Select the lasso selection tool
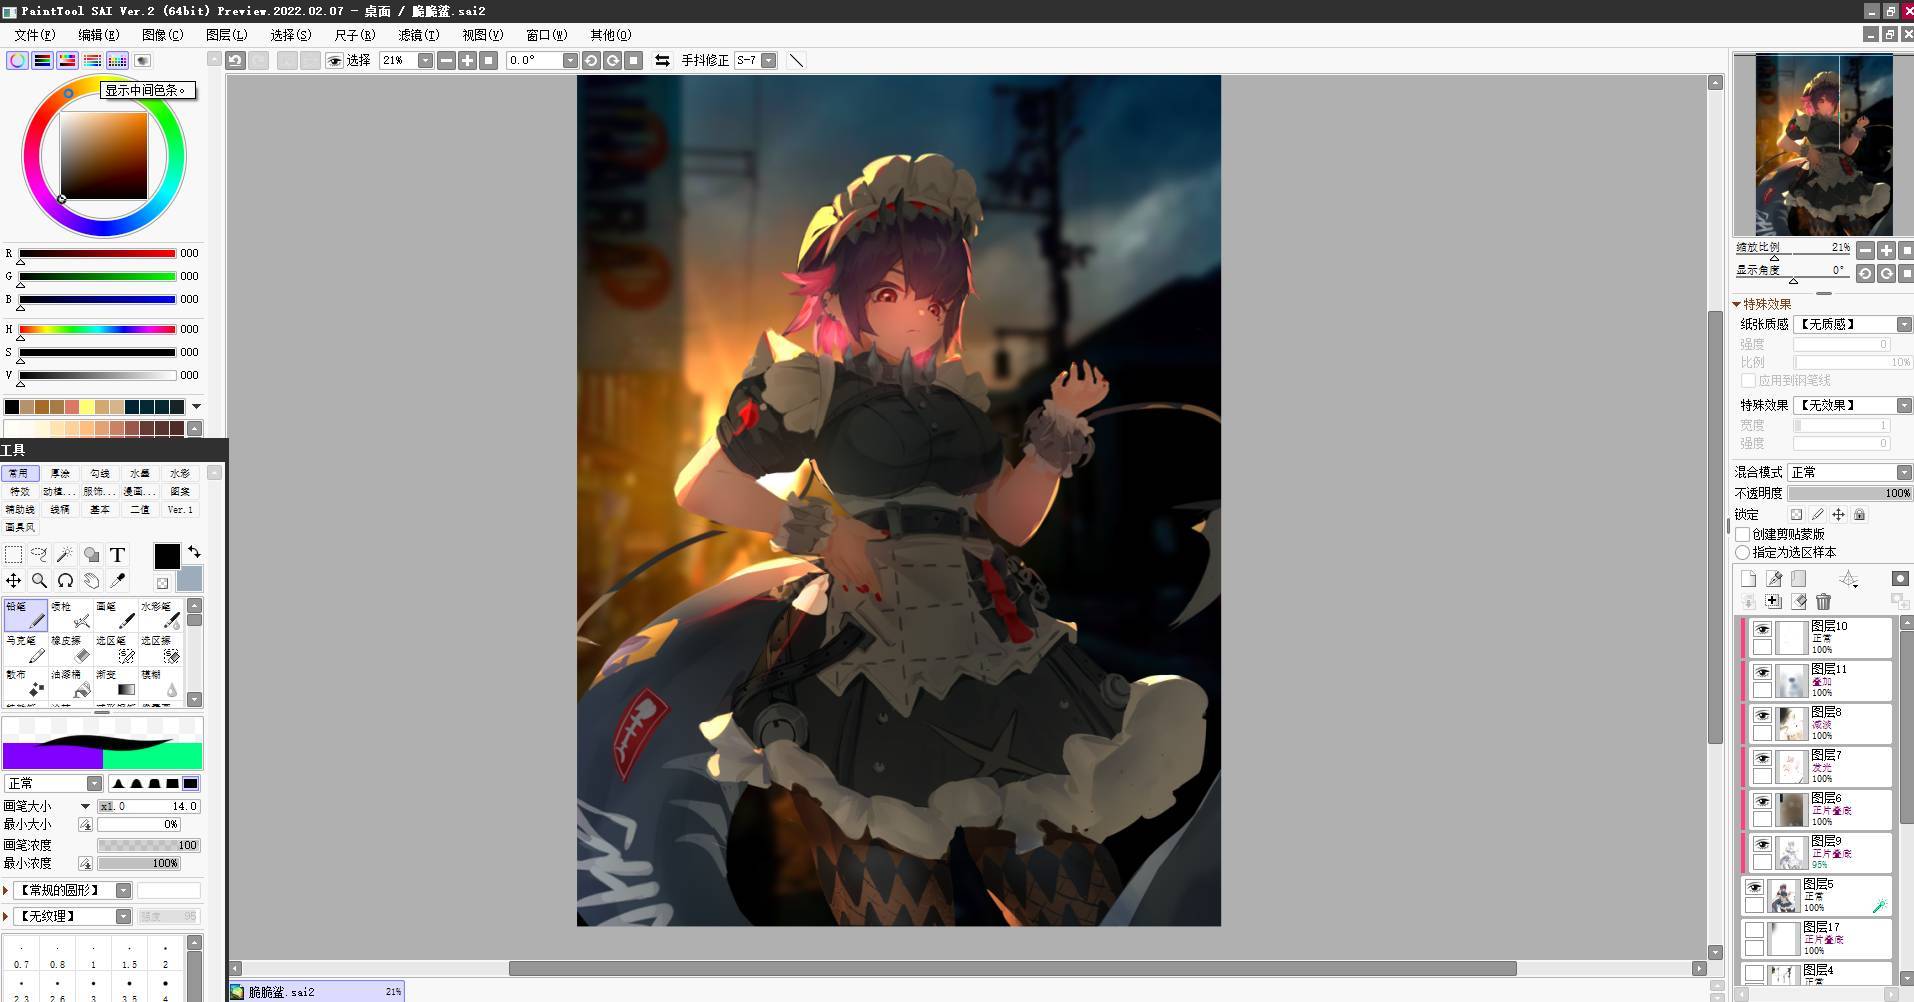1914x1002 pixels. click(x=39, y=555)
